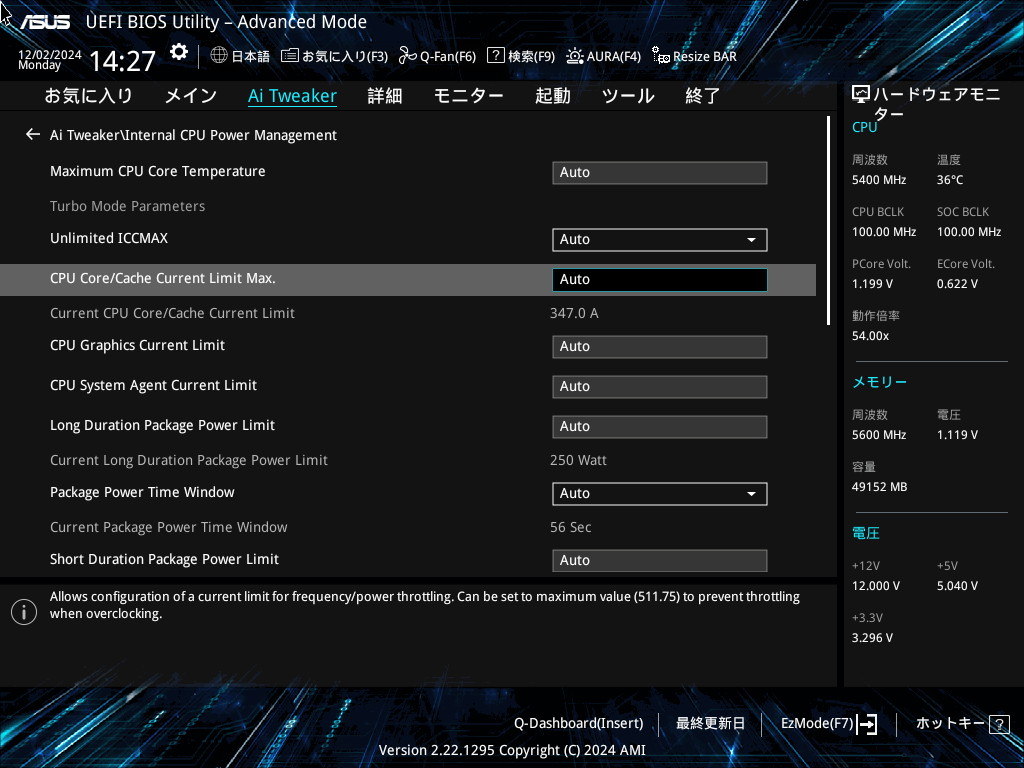Edit Maximum CPU Core Temperature field
The image size is (1024, 768).
[660, 172]
